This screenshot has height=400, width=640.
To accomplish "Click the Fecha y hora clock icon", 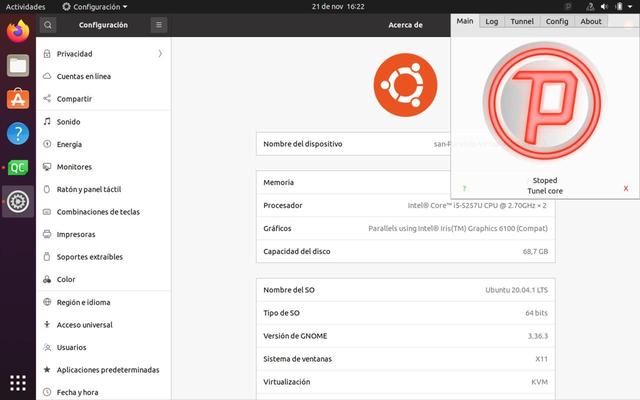I will (x=47, y=392).
